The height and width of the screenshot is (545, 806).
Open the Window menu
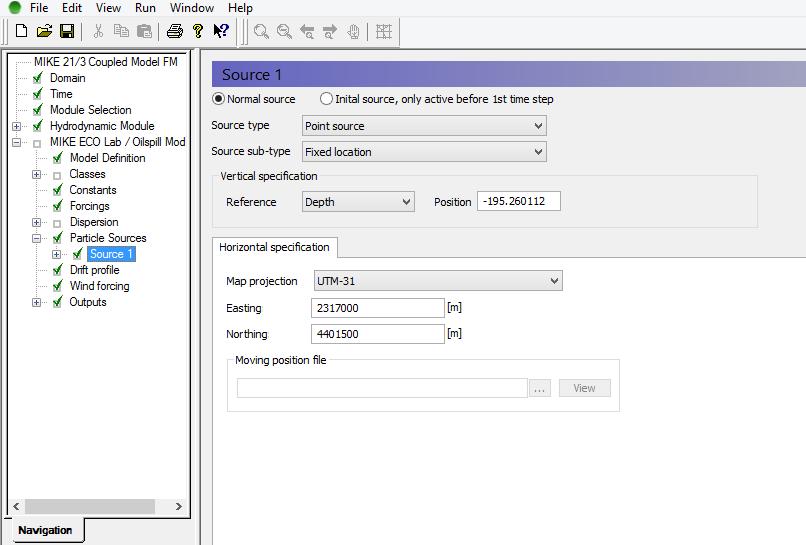coord(192,8)
